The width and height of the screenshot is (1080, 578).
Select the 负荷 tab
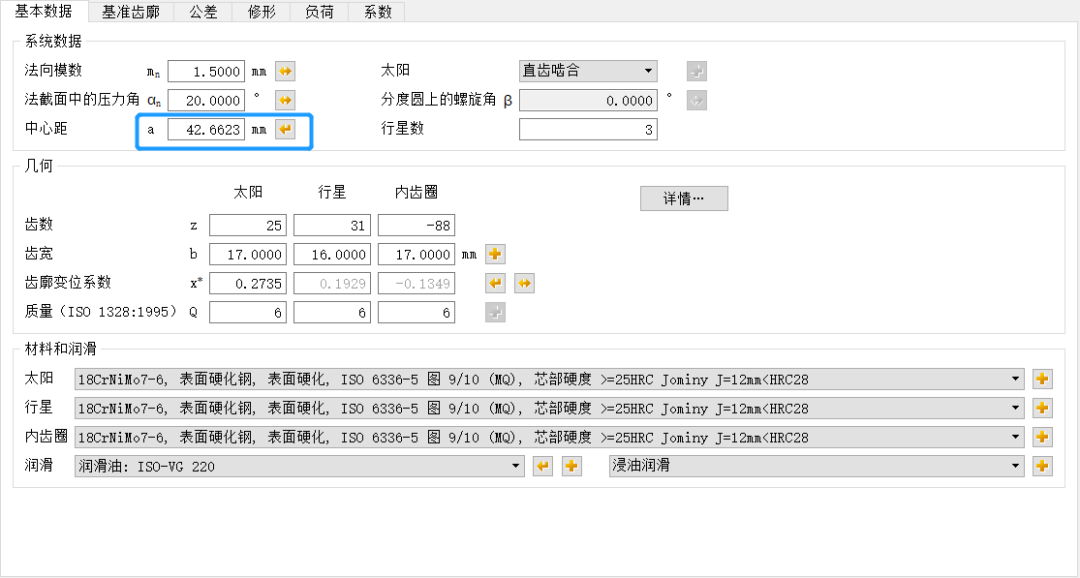click(x=318, y=13)
